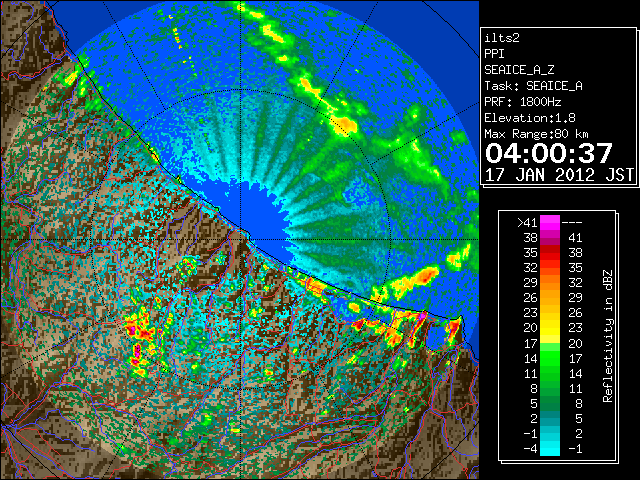The height and width of the screenshot is (480, 640).
Task: Click the 'ilts2' radar name text
Action: [502, 38]
